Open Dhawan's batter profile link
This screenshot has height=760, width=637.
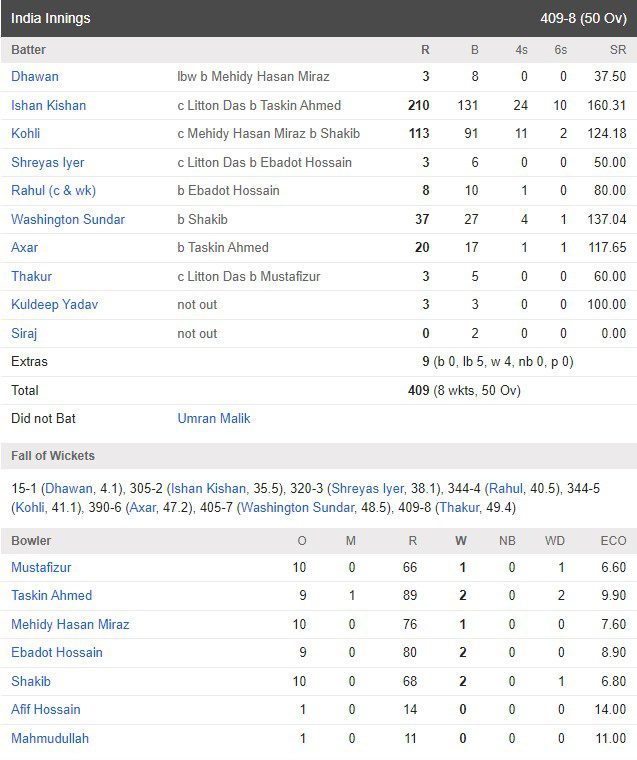pyautogui.click(x=35, y=77)
